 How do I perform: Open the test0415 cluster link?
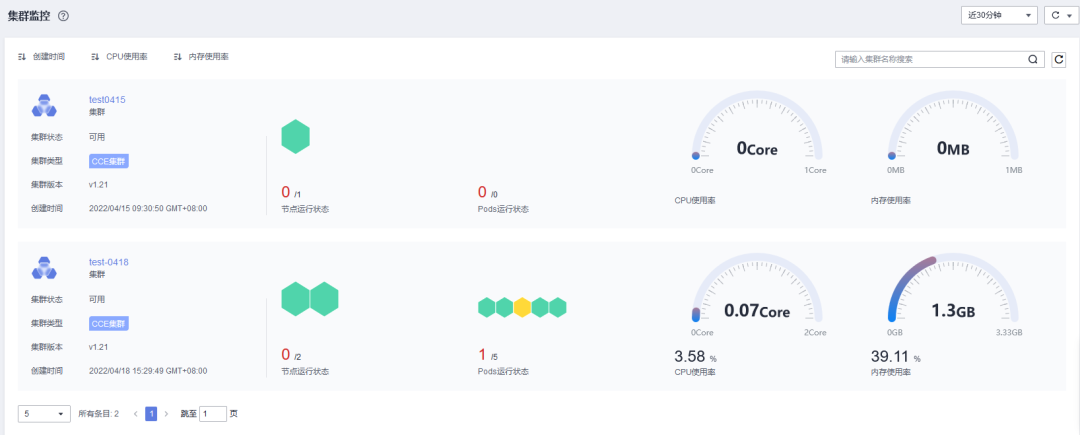[107, 99]
